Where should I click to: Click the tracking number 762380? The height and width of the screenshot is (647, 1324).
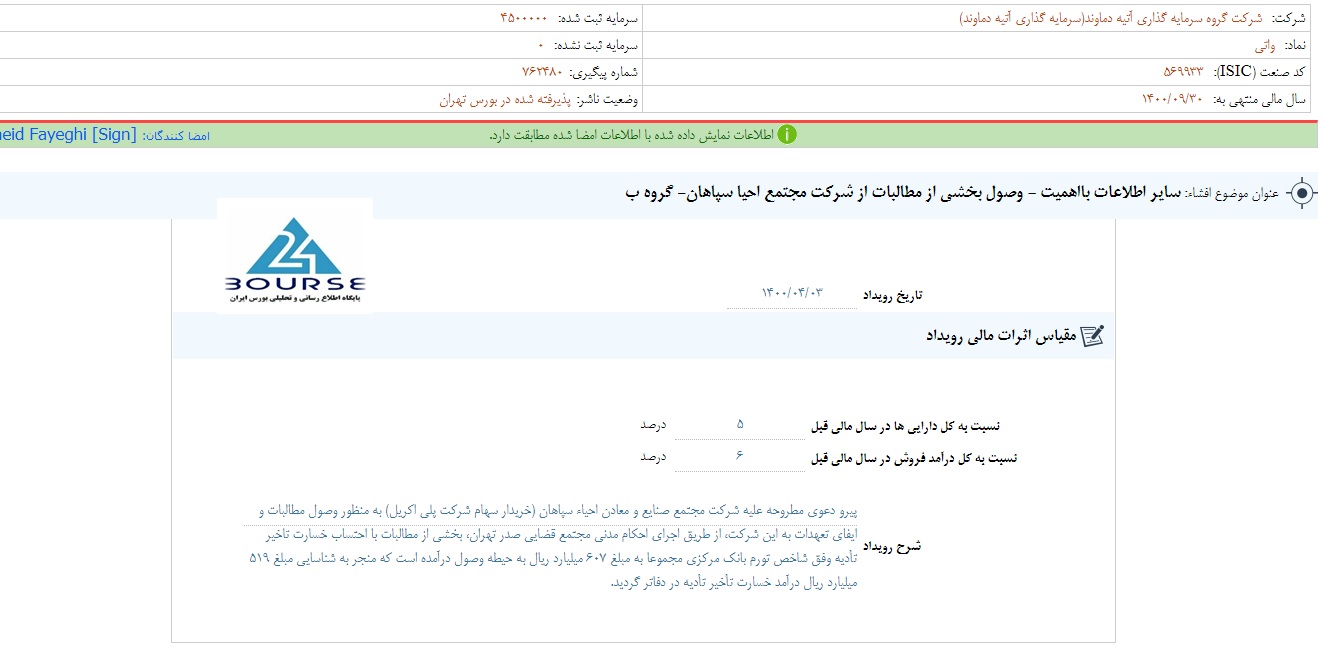(x=542, y=72)
